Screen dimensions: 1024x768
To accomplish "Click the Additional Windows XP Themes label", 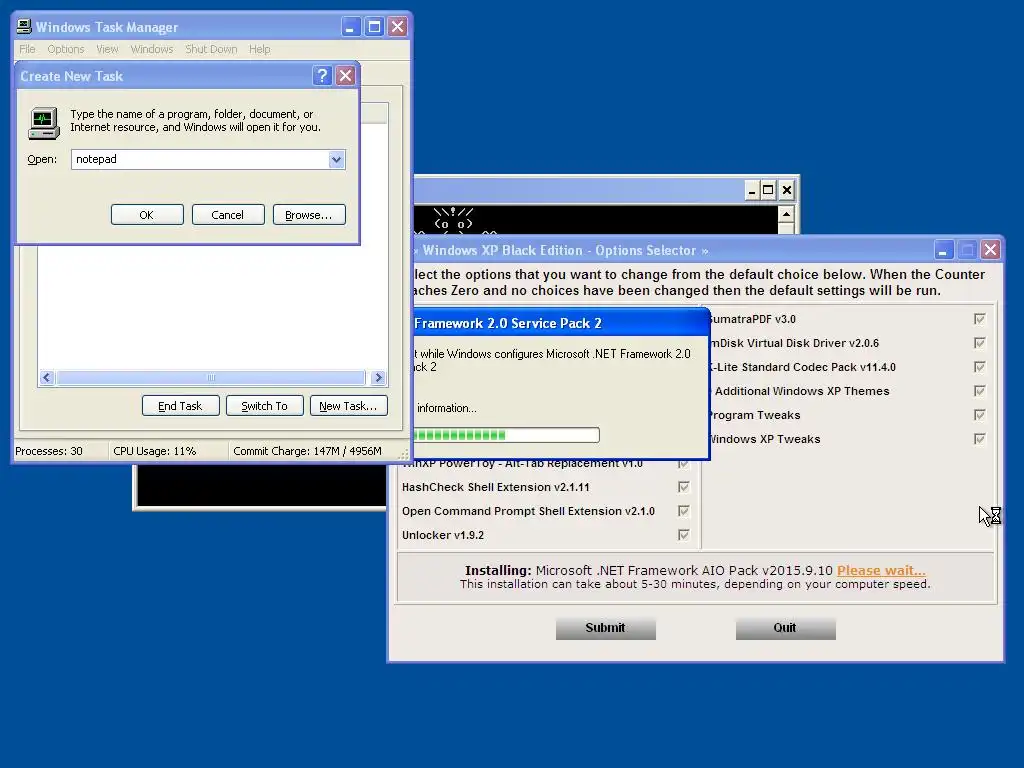I will pos(802,391).
